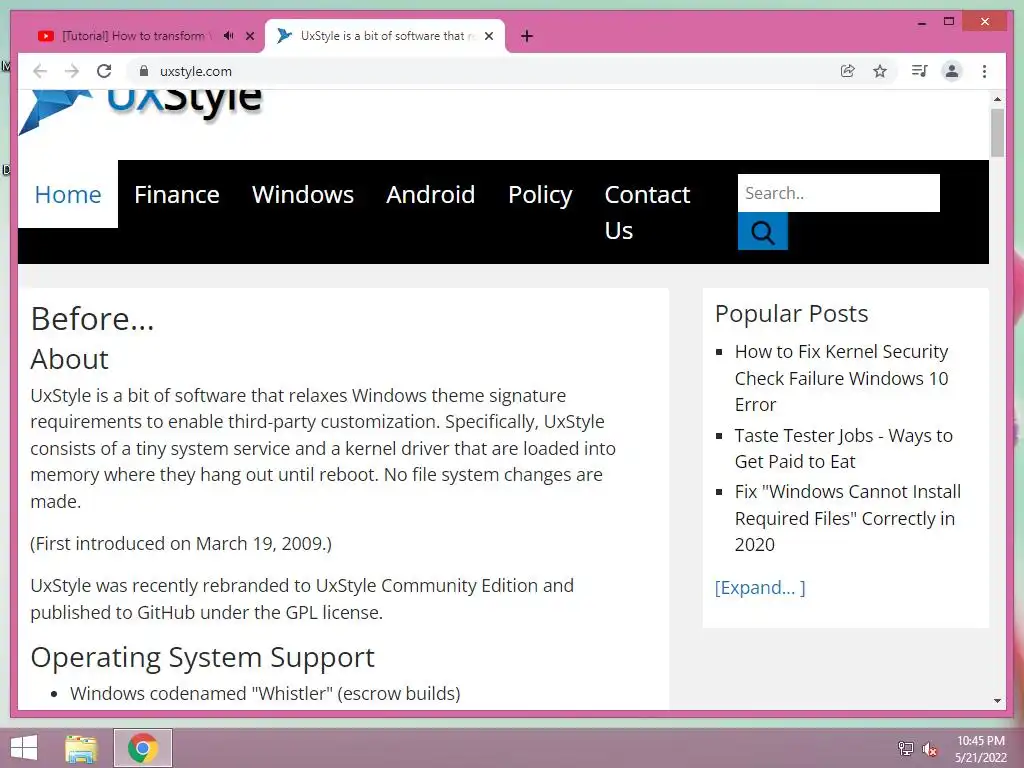The width and height of the screenshot is (1024, 768).
Task: Open a new tab with the plus button
Action: click(x=527, y=36)
